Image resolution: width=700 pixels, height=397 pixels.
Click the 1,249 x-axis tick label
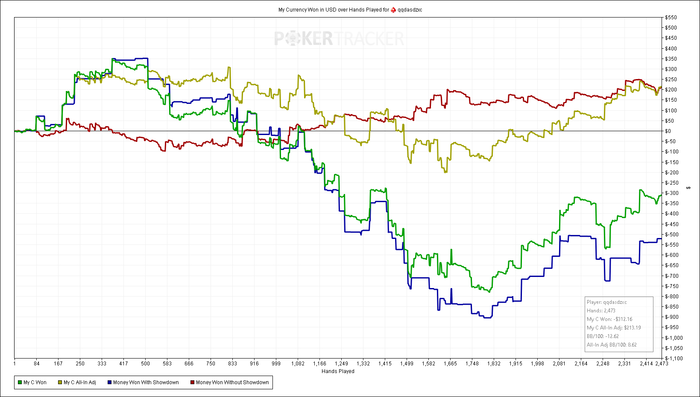[x=342, y=364]
